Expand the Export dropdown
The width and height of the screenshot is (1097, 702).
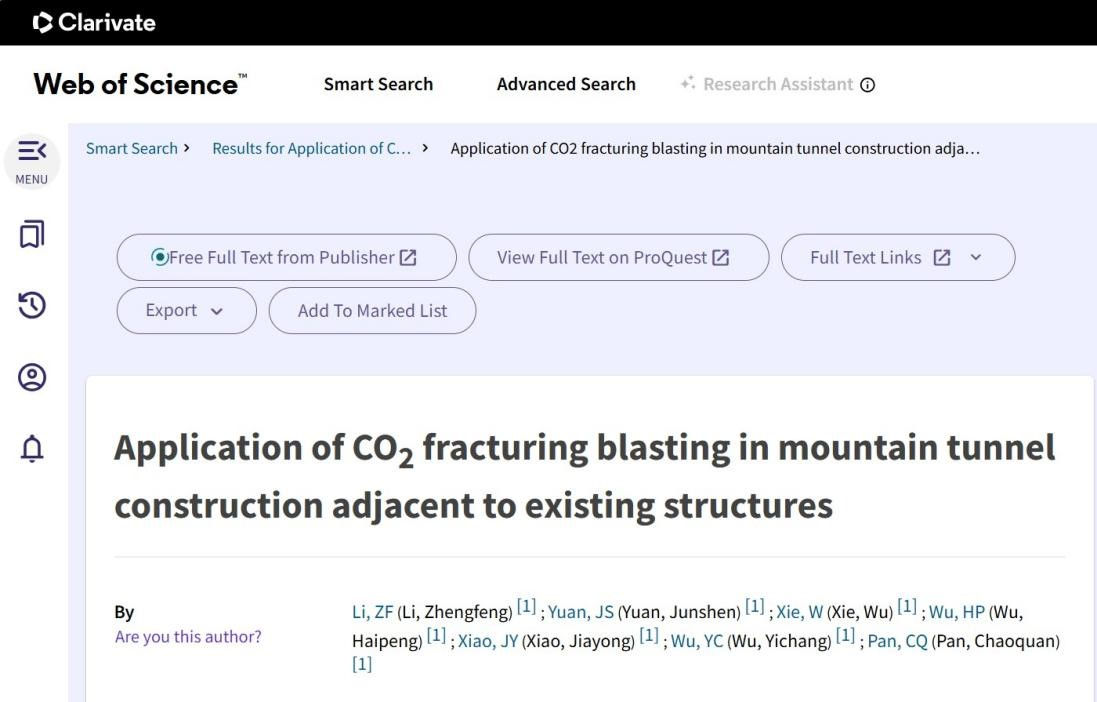[x=186, y=311]
